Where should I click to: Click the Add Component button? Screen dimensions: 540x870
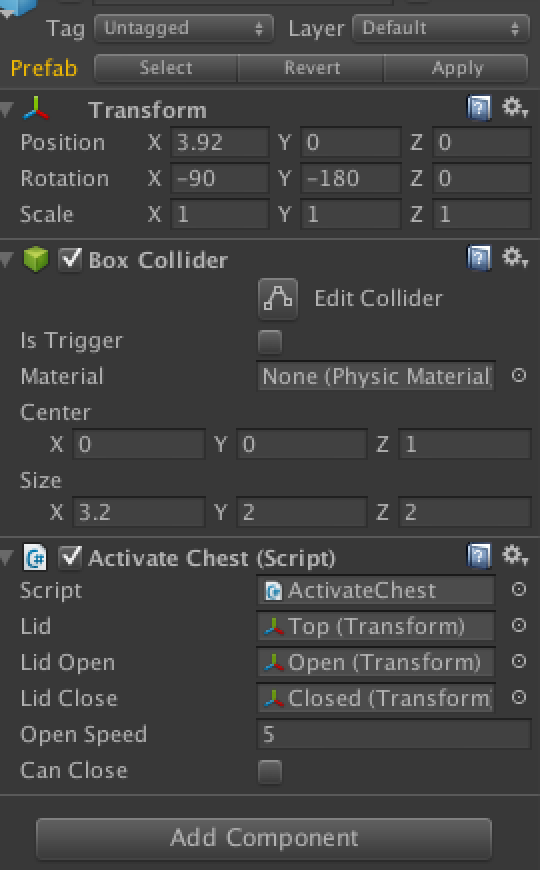(264, 838)
